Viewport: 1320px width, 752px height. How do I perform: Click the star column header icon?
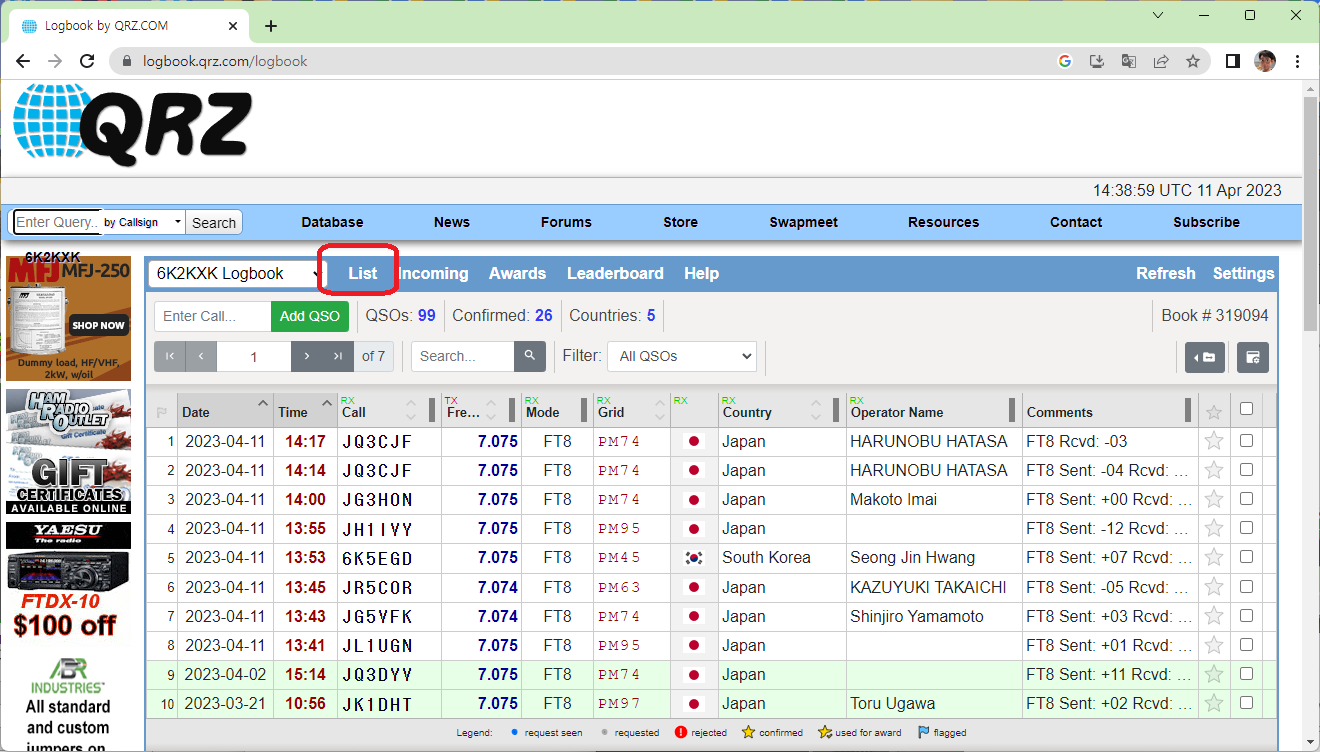1214,412
